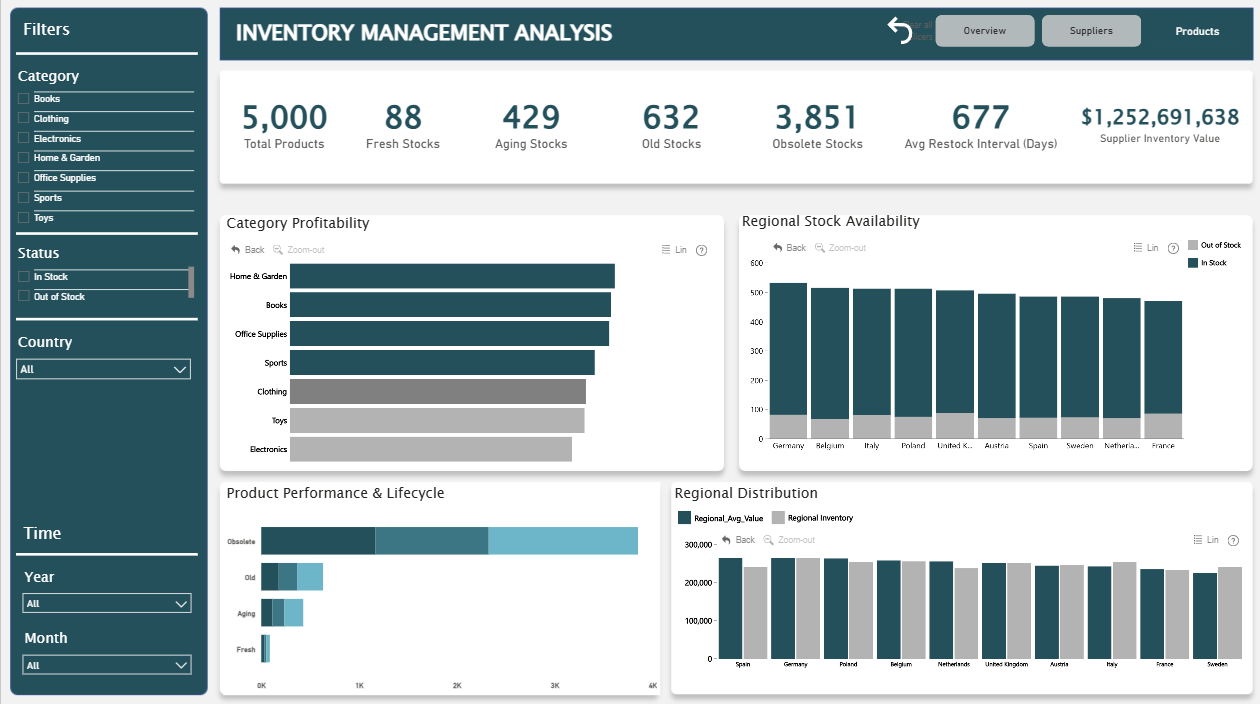The width and height of the screenshot is (1260, 704).
Task: Open the Country dropdown
Action: point(104,369)
